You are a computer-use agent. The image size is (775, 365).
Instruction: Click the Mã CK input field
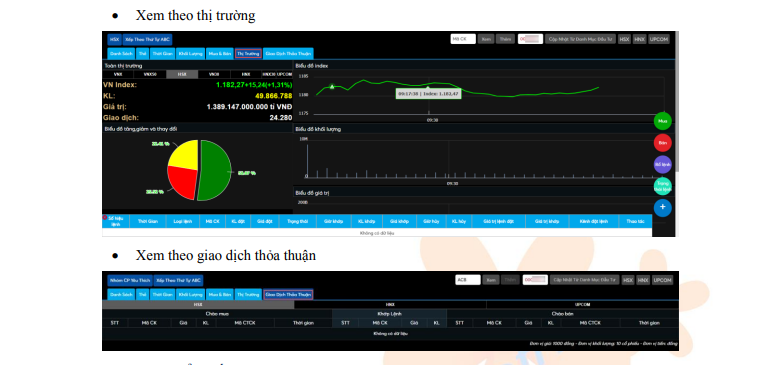(x=463, y=39)
